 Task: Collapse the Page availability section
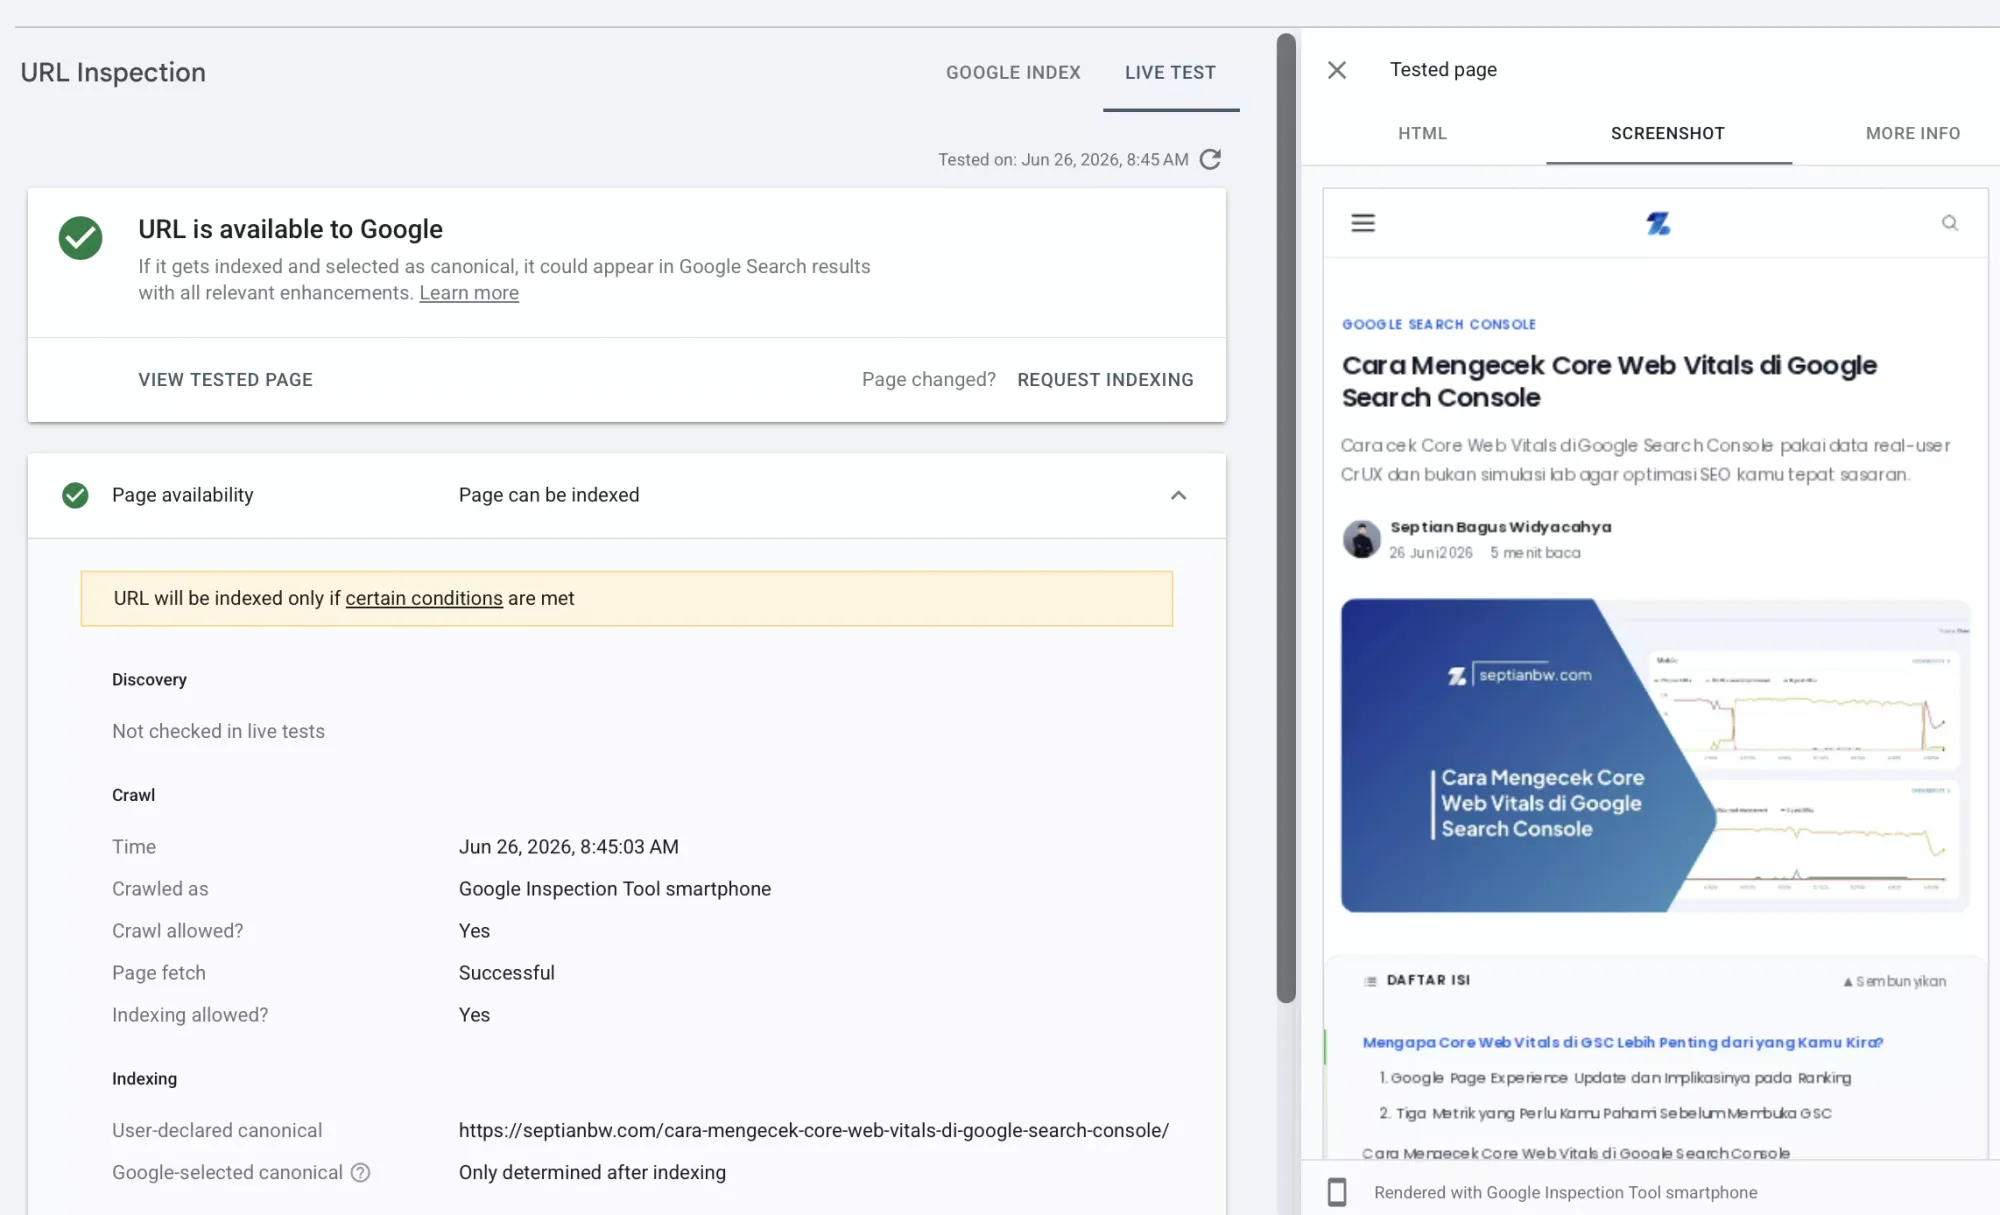click(x=1179, y=495)
